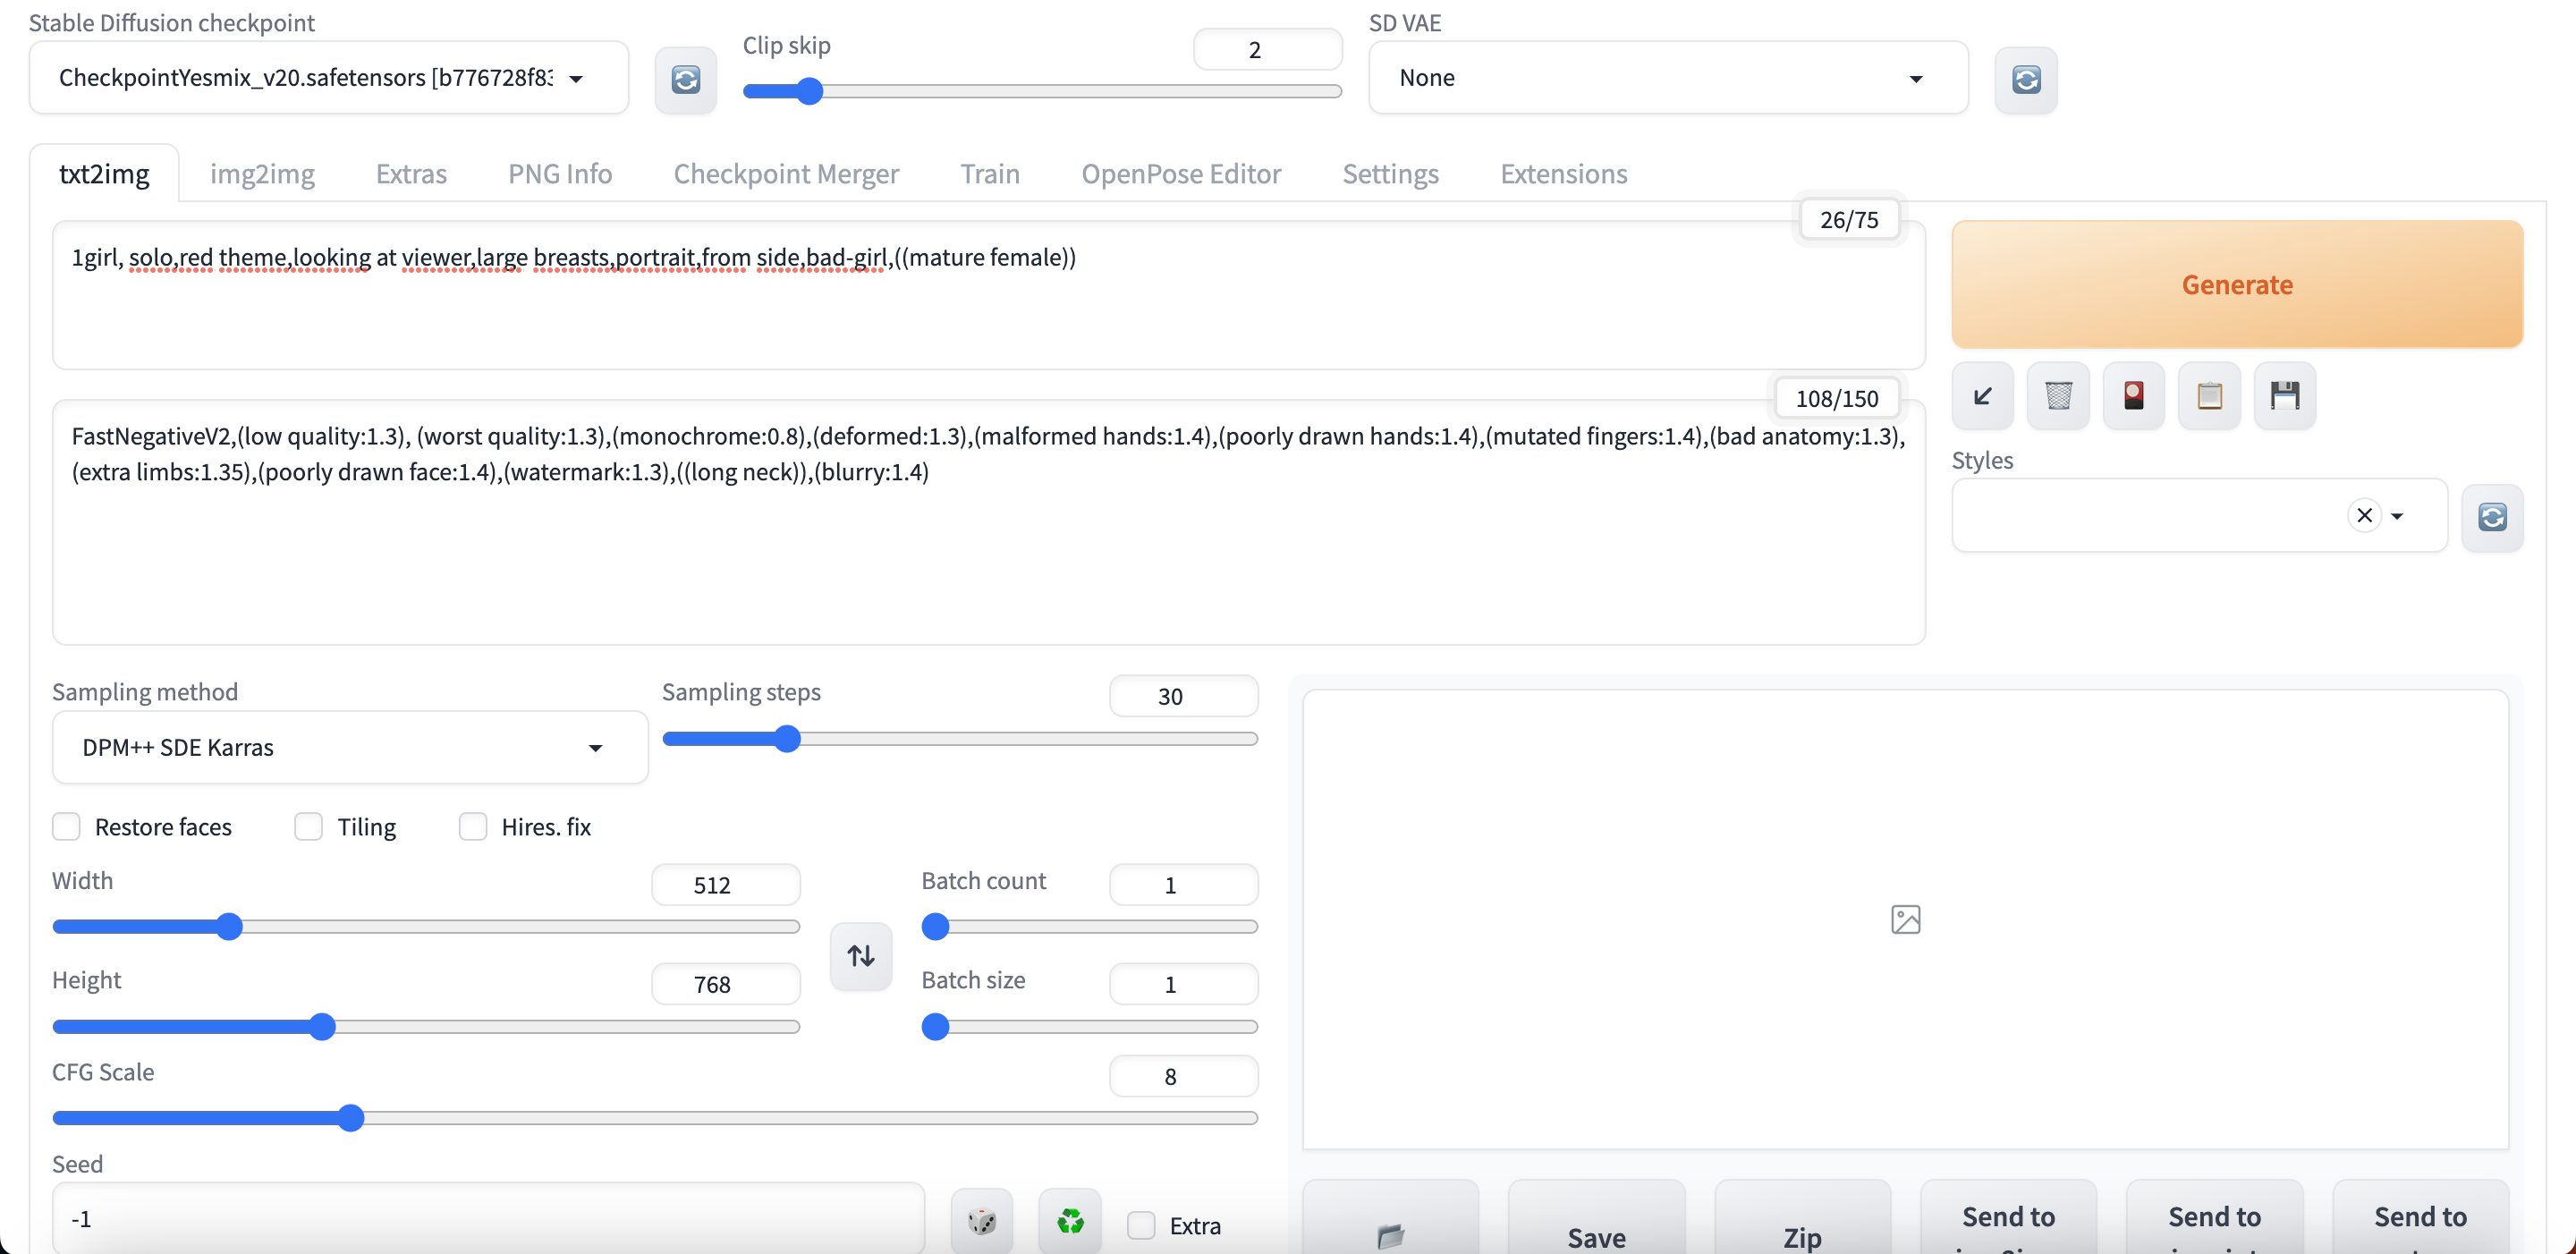Save style with the floppy disk icon
The image size is (2576, 1254).
(x=2285, y=396)
